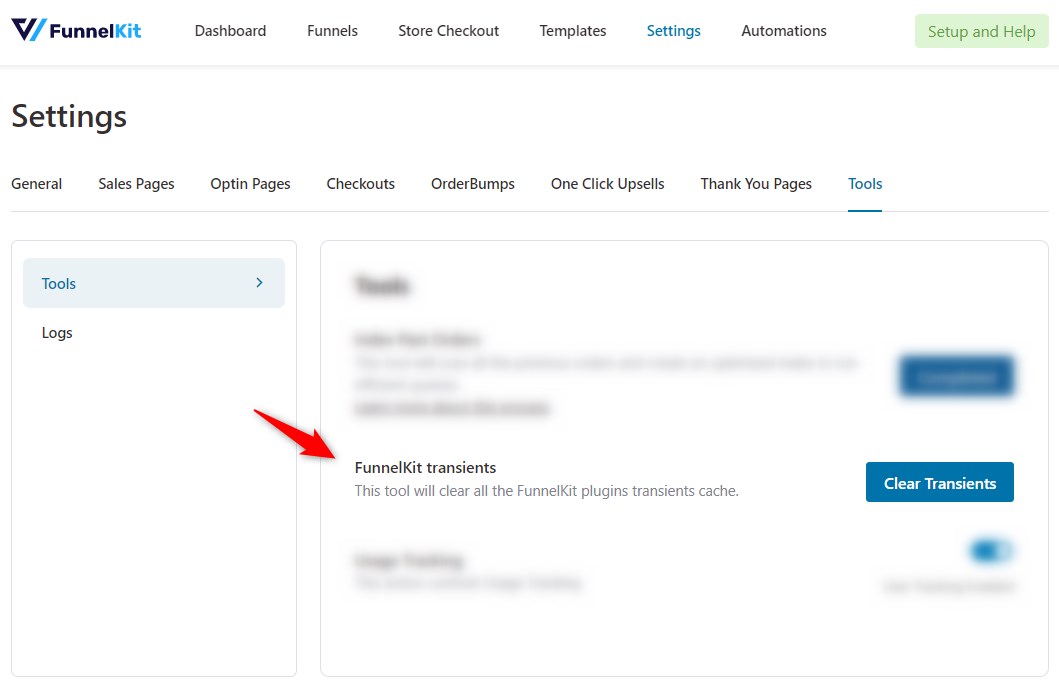This screenshot has height=686, width=1059.
Task: Open the Thank You Pages tab
Action: click(x=755, y=184)
